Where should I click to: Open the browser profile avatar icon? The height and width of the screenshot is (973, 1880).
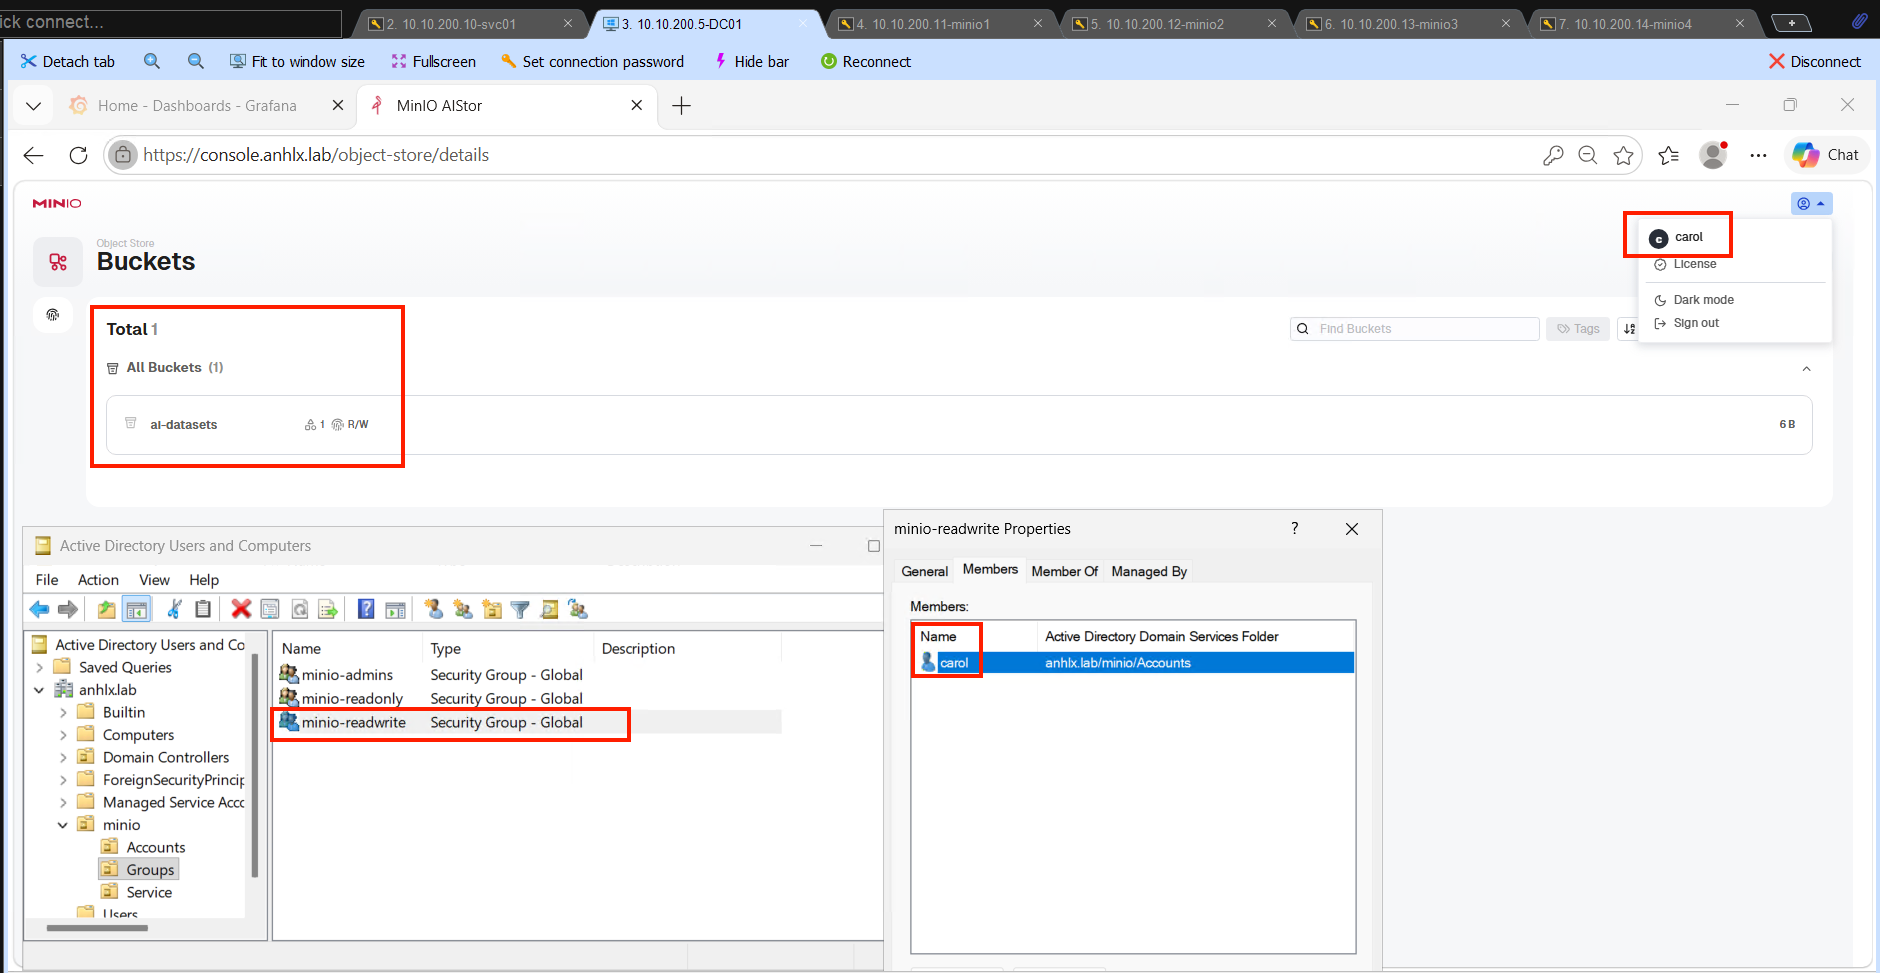(x=1714, y=155)
